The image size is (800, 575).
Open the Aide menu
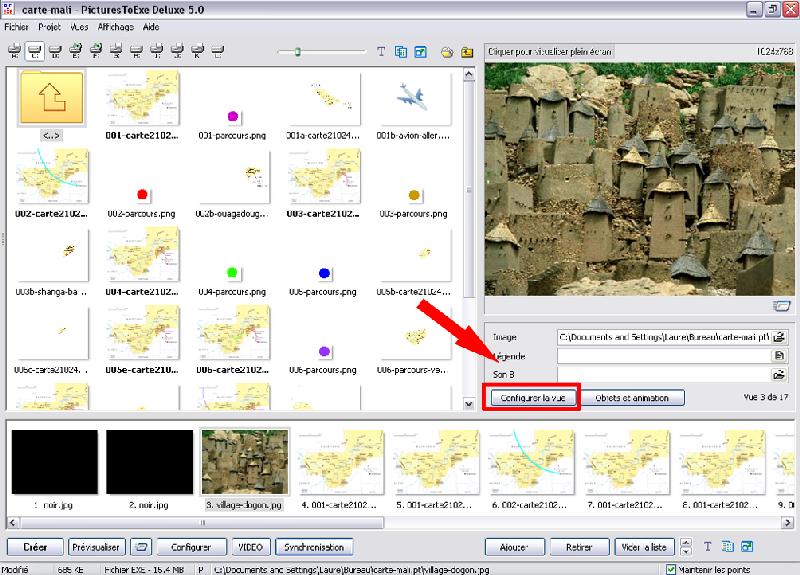coord(151,27)
